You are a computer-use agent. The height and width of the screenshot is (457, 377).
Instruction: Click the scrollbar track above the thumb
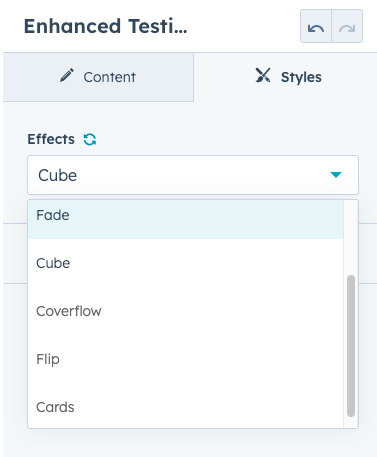[351, 237]
